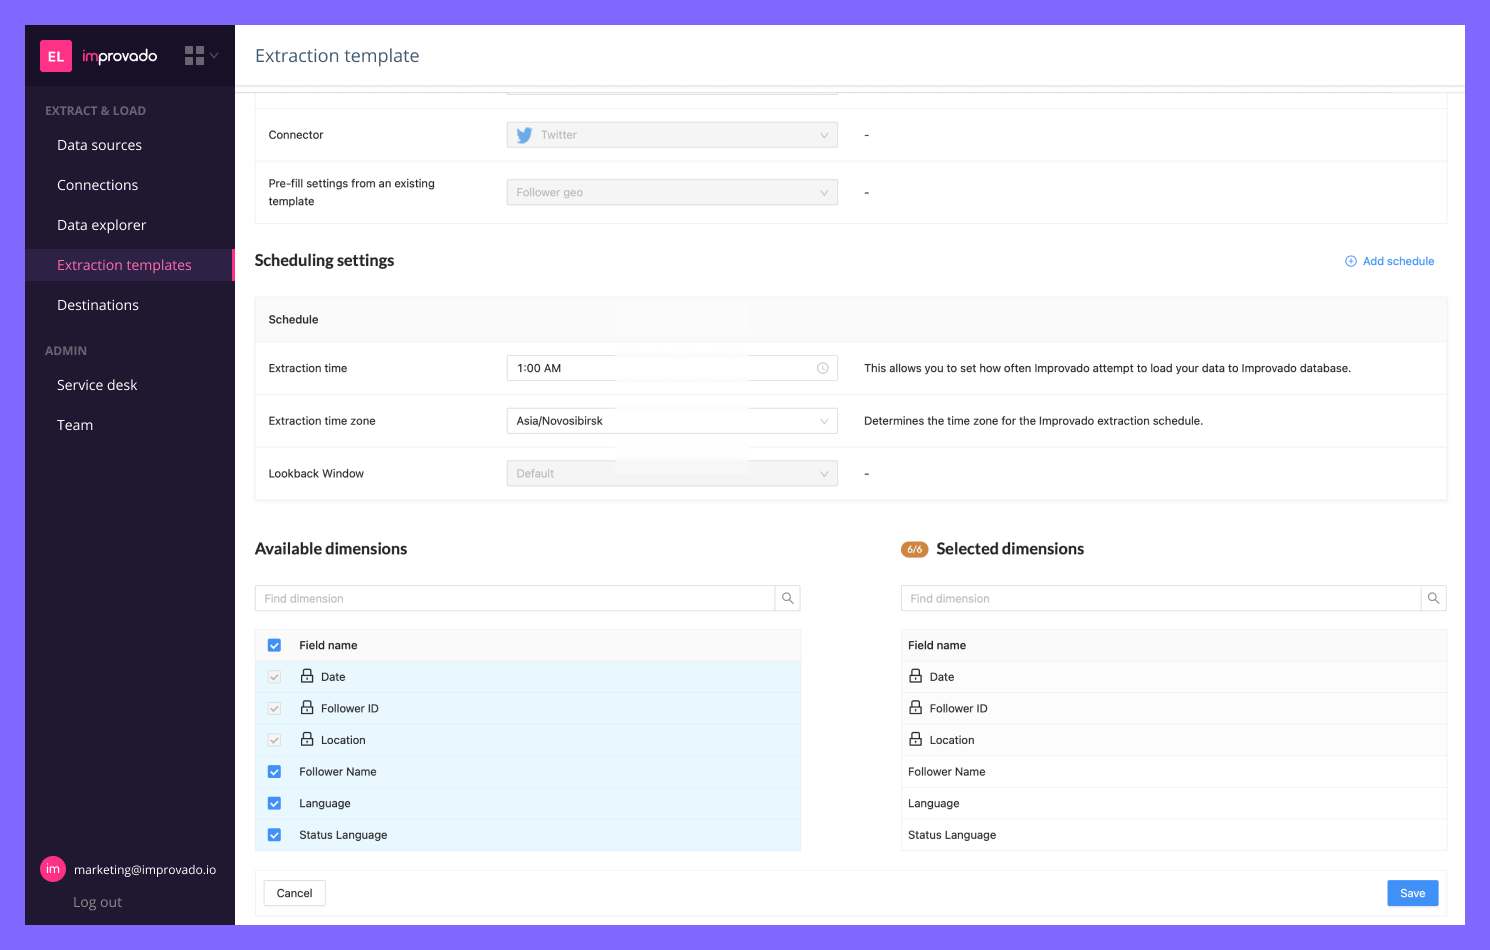Click the pink EL logo badge
1490x950 pixels.
click(x=56, y=56)
